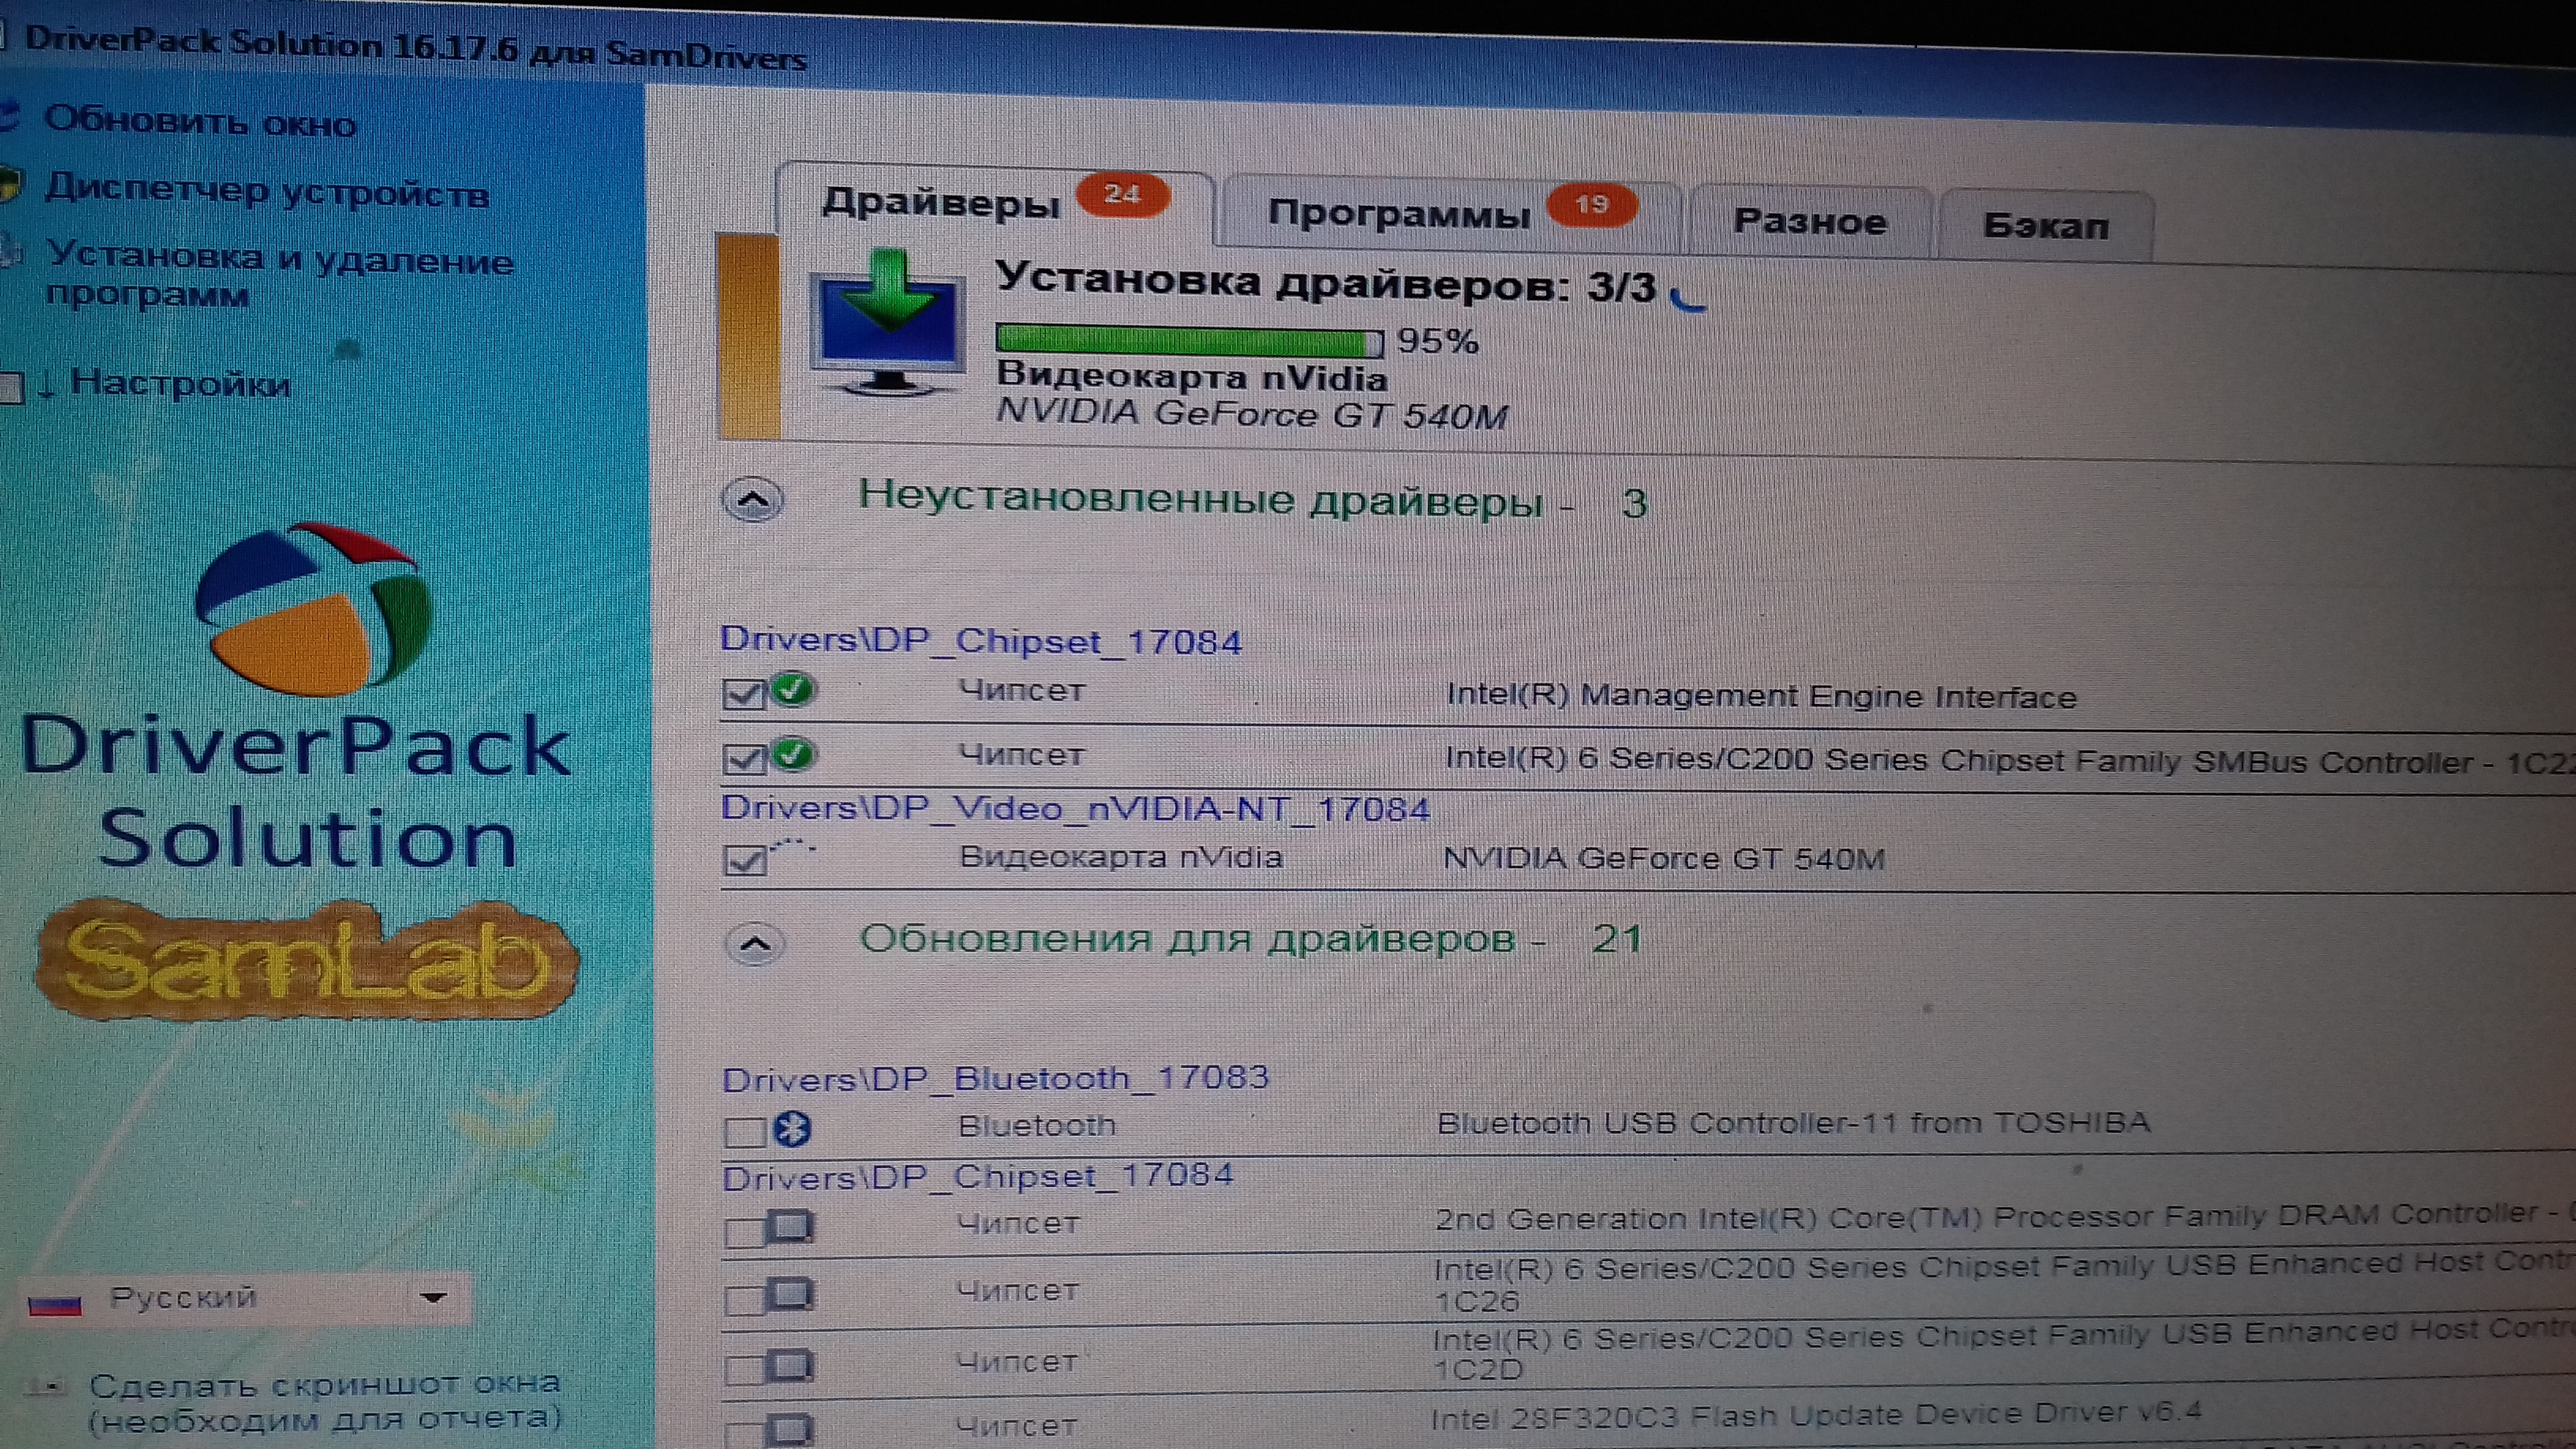Check USB Enhanced Host Controller 1C26 checkbox
This screenshot has height=1449, width=2576.
pyautogui.click(x=745, y=1299)
